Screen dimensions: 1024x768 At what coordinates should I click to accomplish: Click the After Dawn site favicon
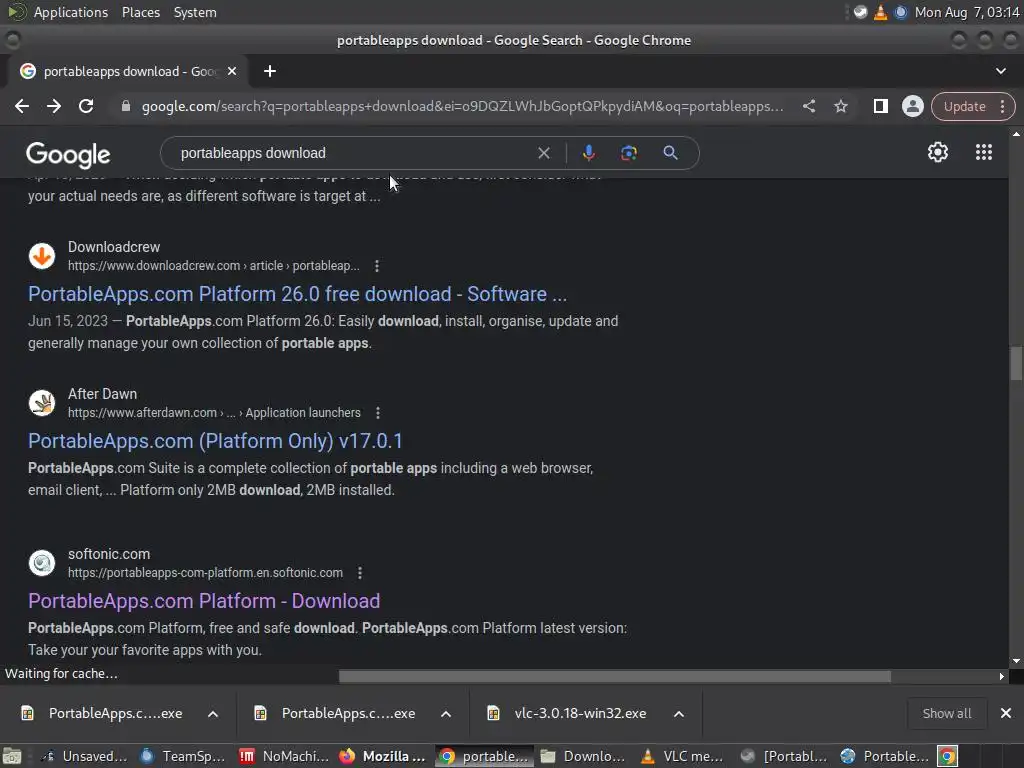coord(42,403)
